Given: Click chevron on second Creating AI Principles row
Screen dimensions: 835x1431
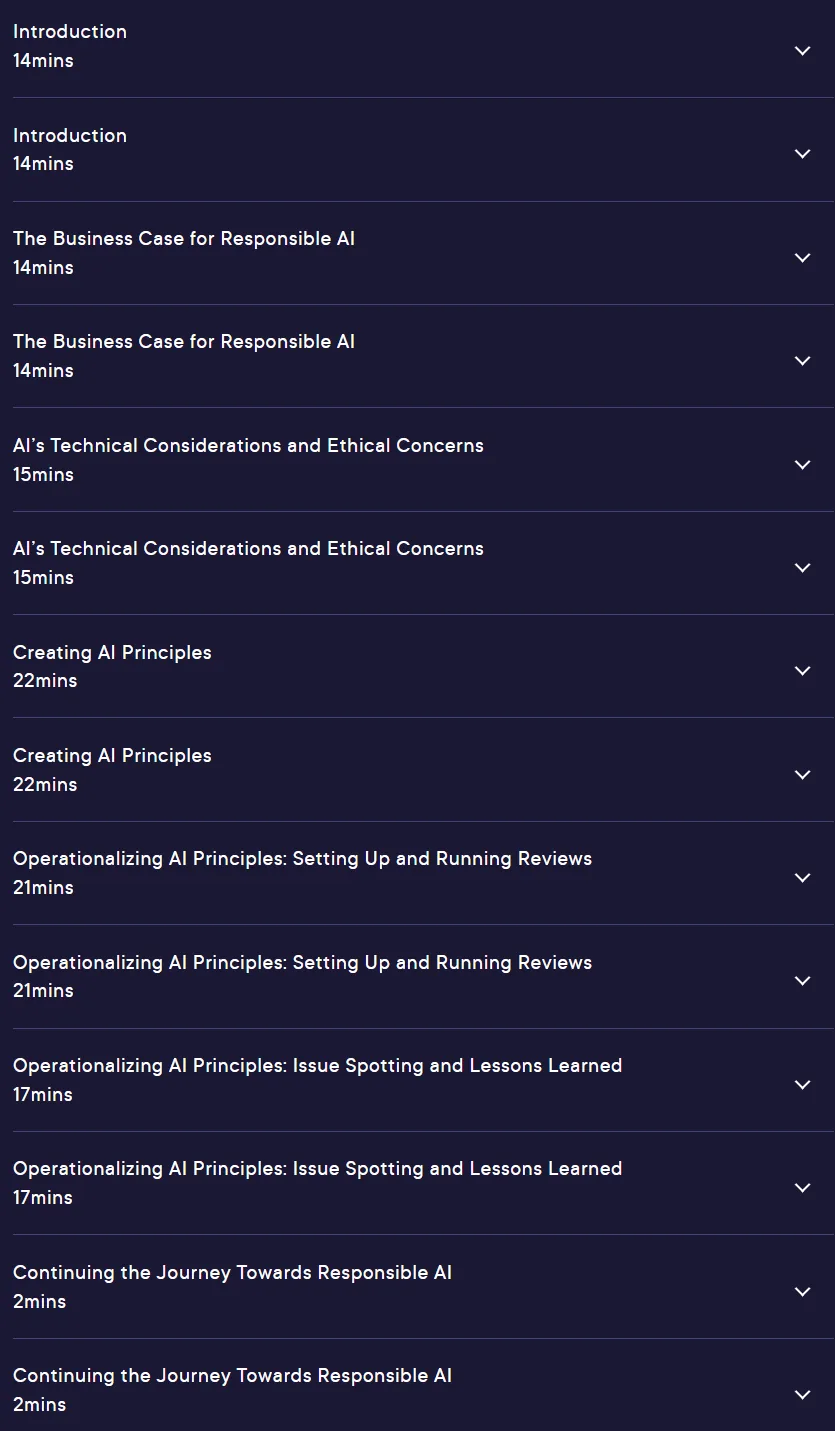Looking at the screenshot, I should pyautogui.click(x=802, y=774).
